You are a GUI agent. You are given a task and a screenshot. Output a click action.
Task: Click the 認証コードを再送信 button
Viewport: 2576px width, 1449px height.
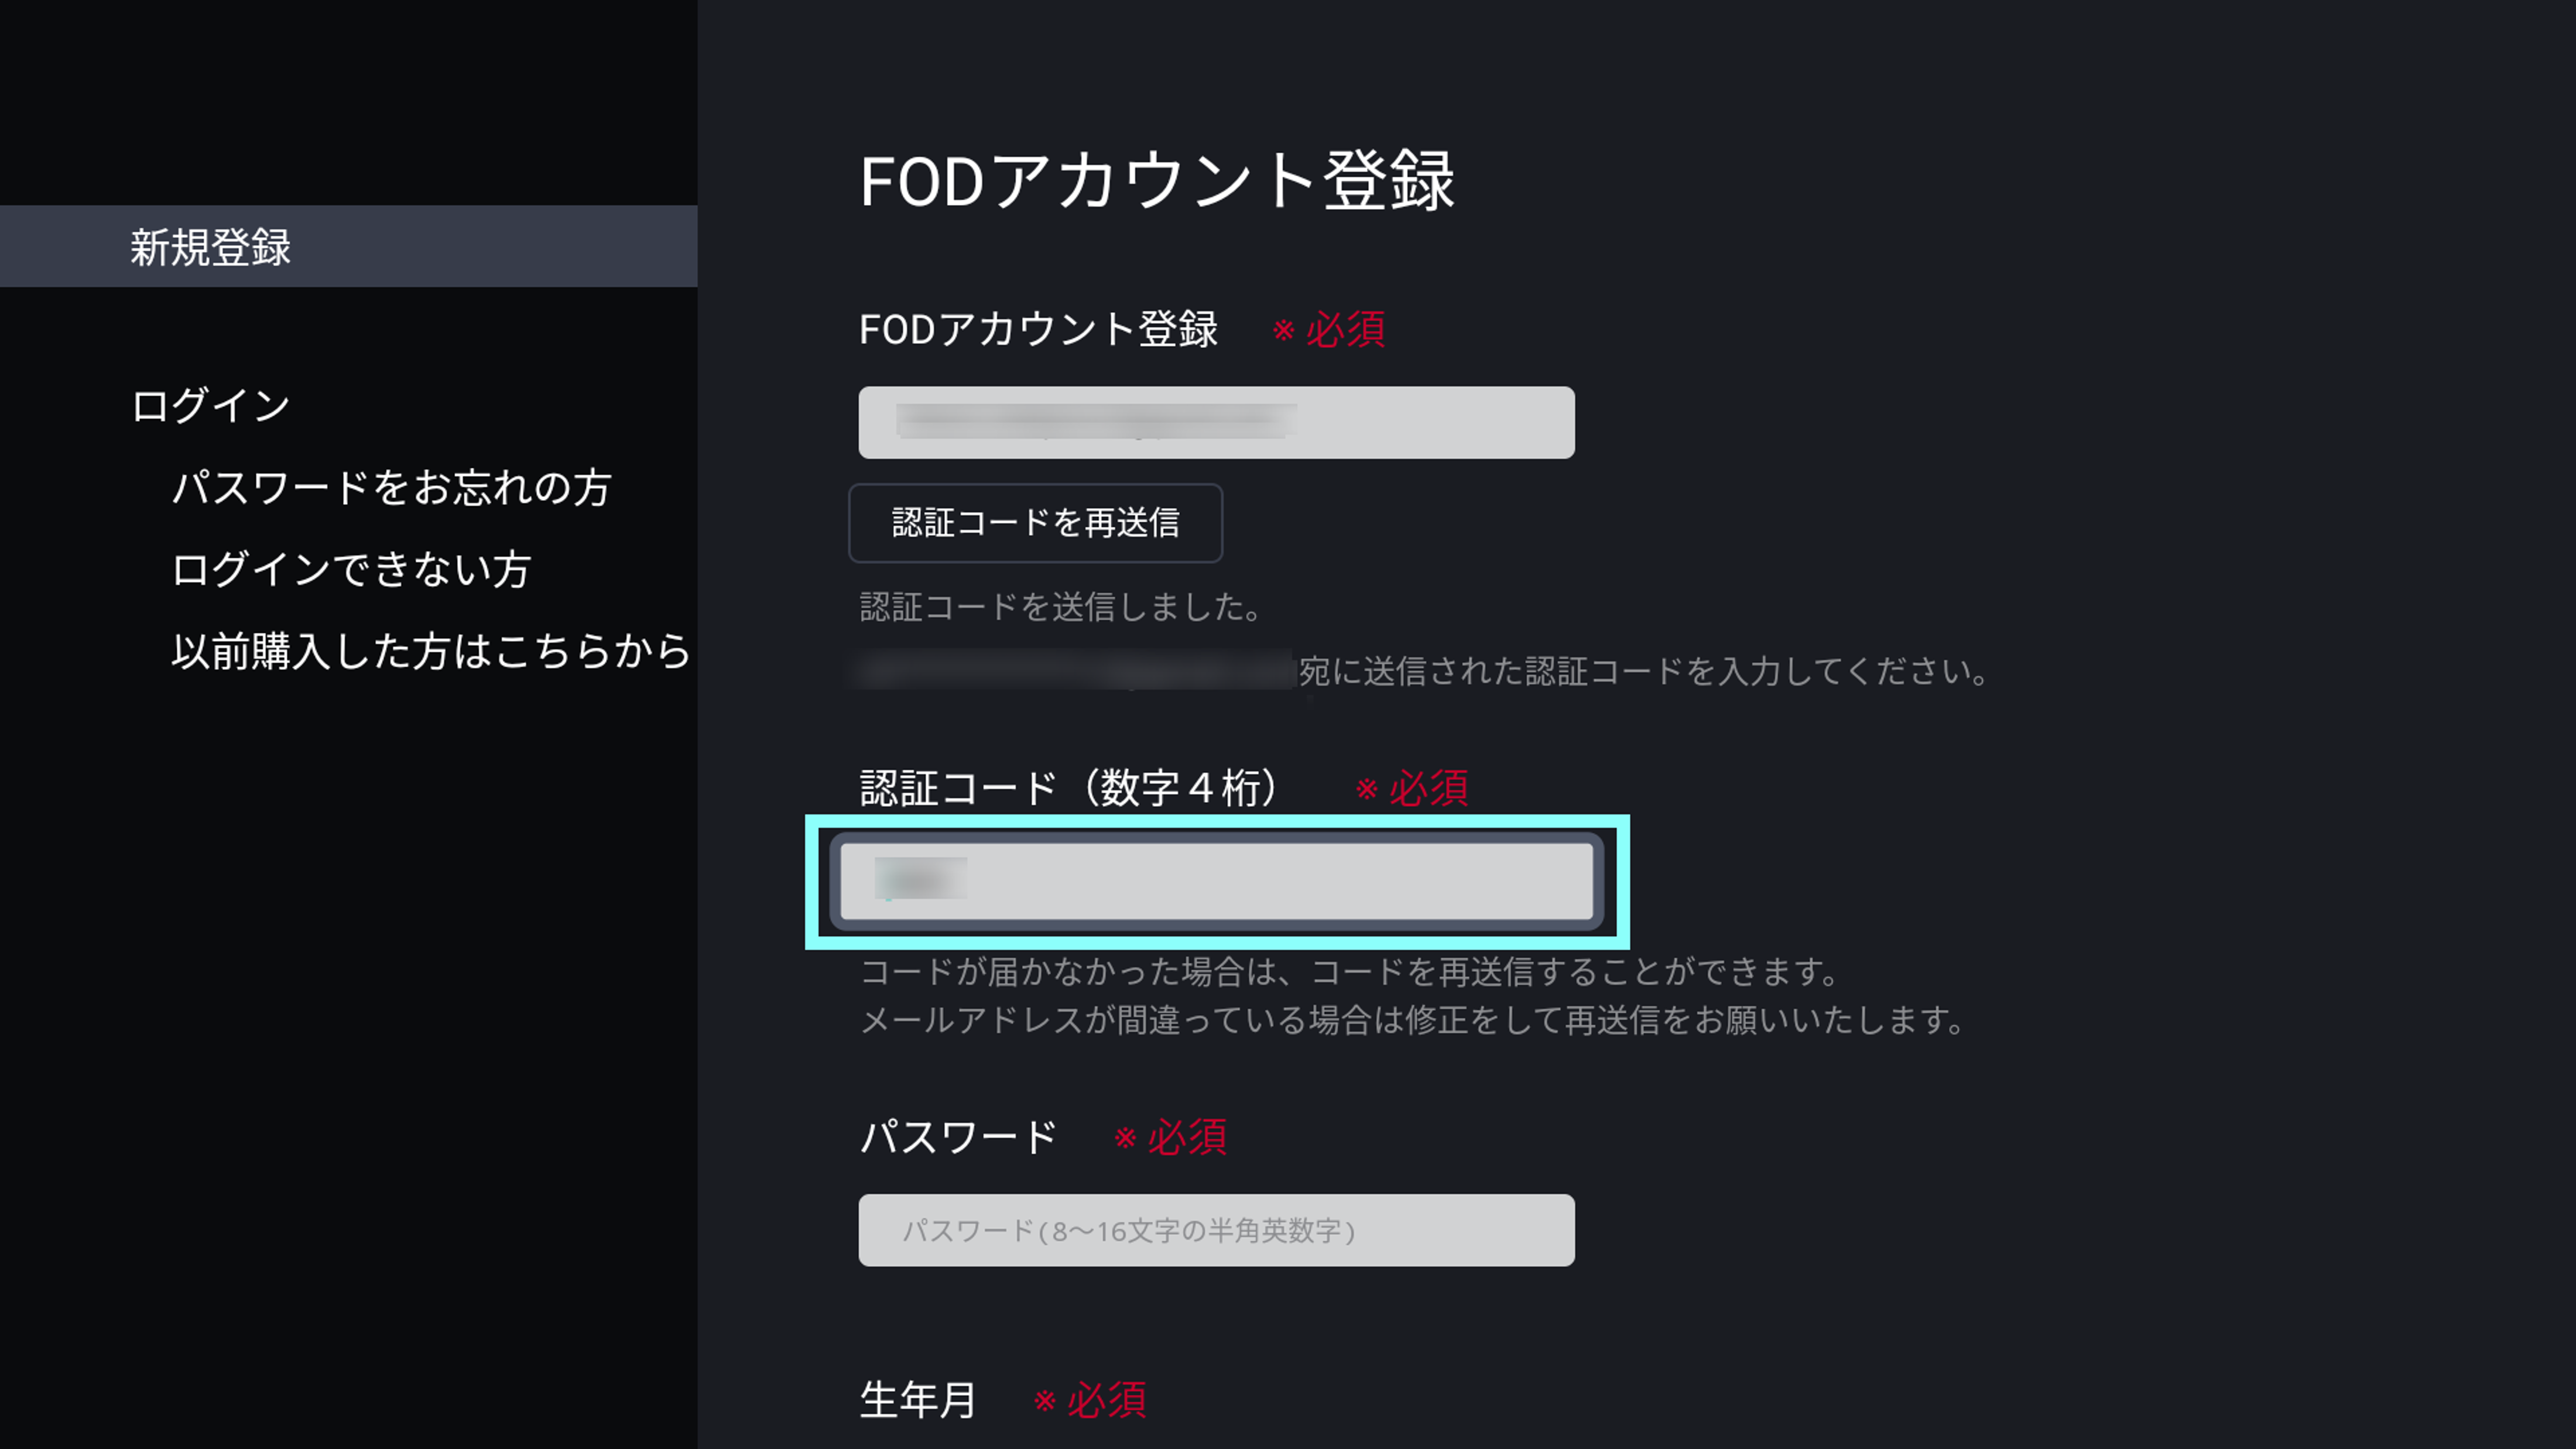(1035, 522)
